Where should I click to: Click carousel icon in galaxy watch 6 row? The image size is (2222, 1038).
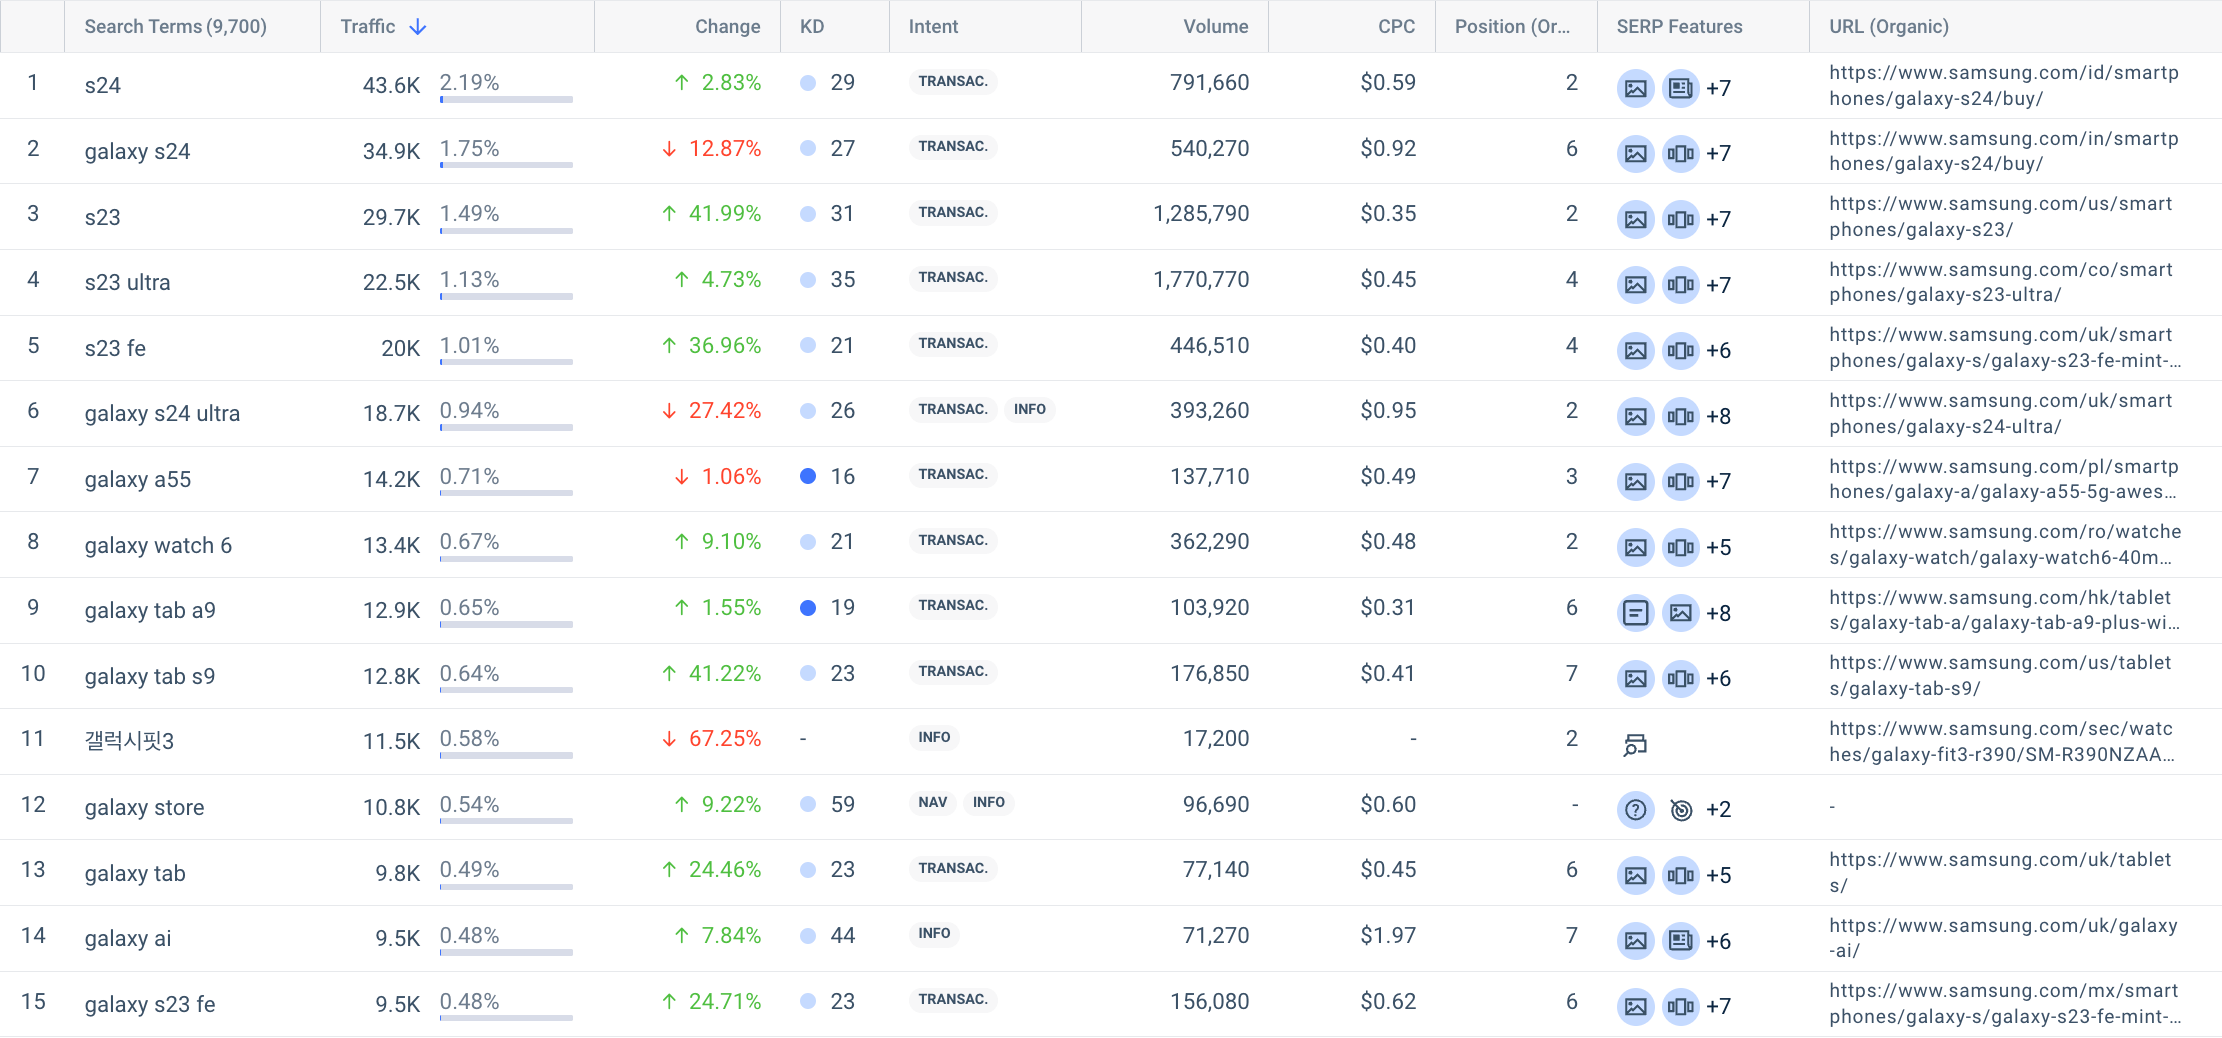(x=1680, y=548)
